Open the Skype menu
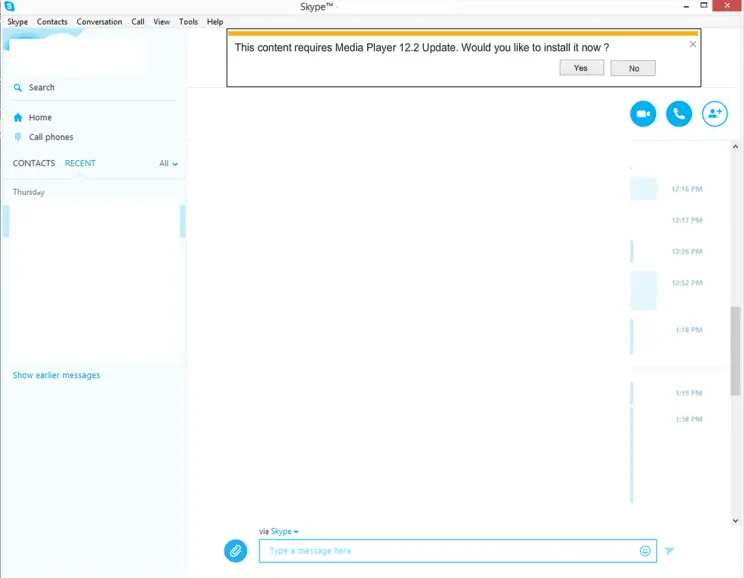Viewport: 744px width, 578px height. coord(18,22)
